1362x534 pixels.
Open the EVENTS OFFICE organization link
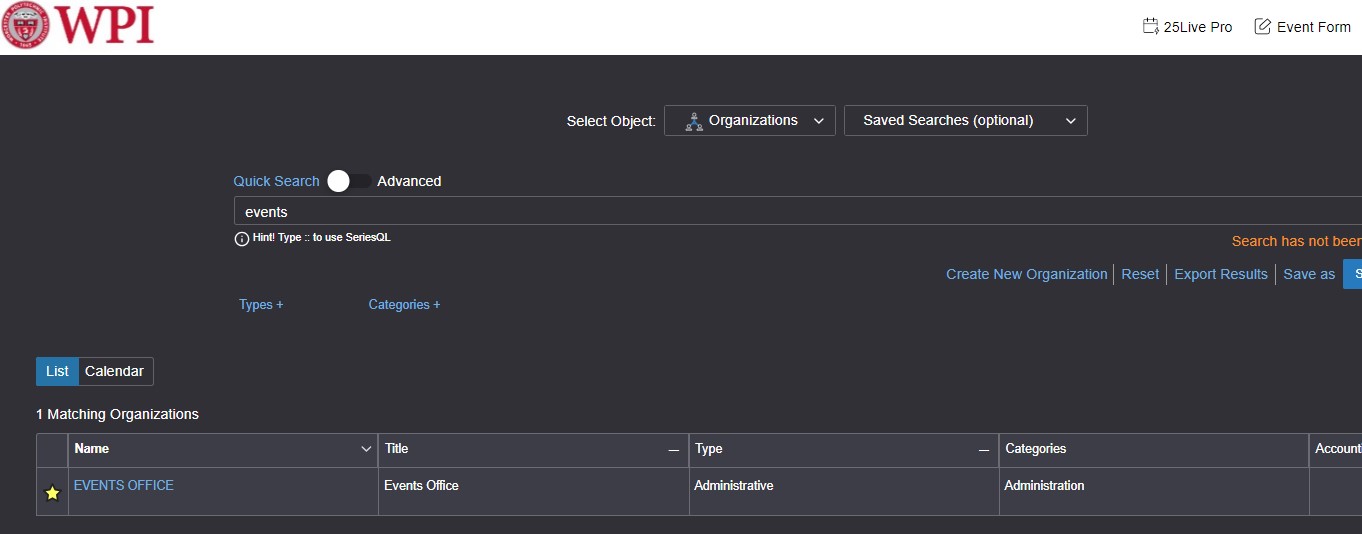point(124,486)
